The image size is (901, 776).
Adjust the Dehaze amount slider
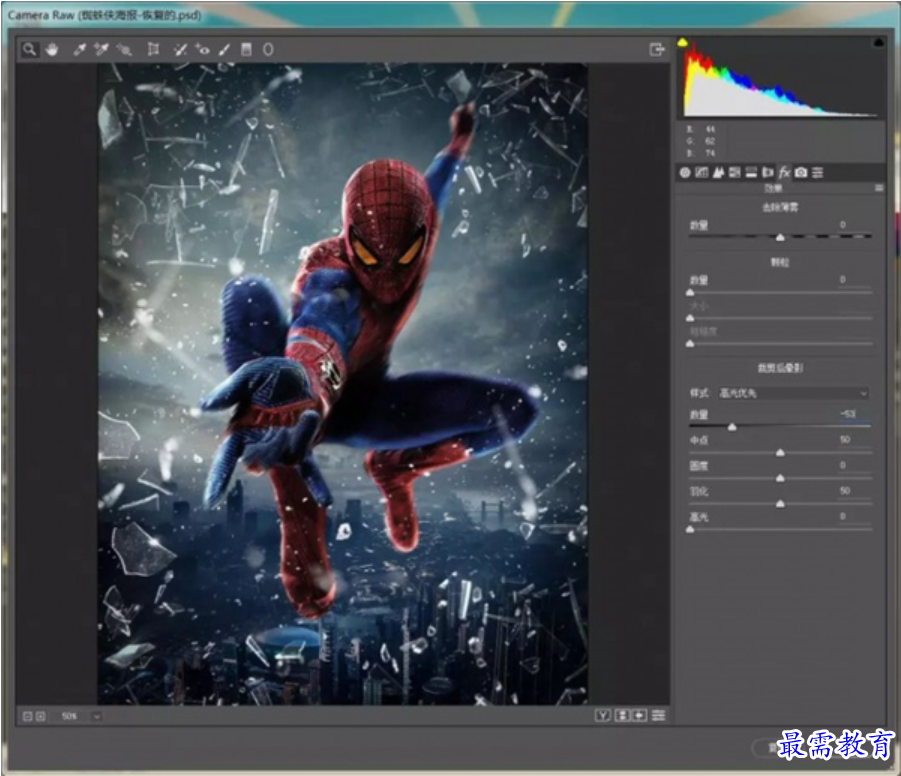780,237
